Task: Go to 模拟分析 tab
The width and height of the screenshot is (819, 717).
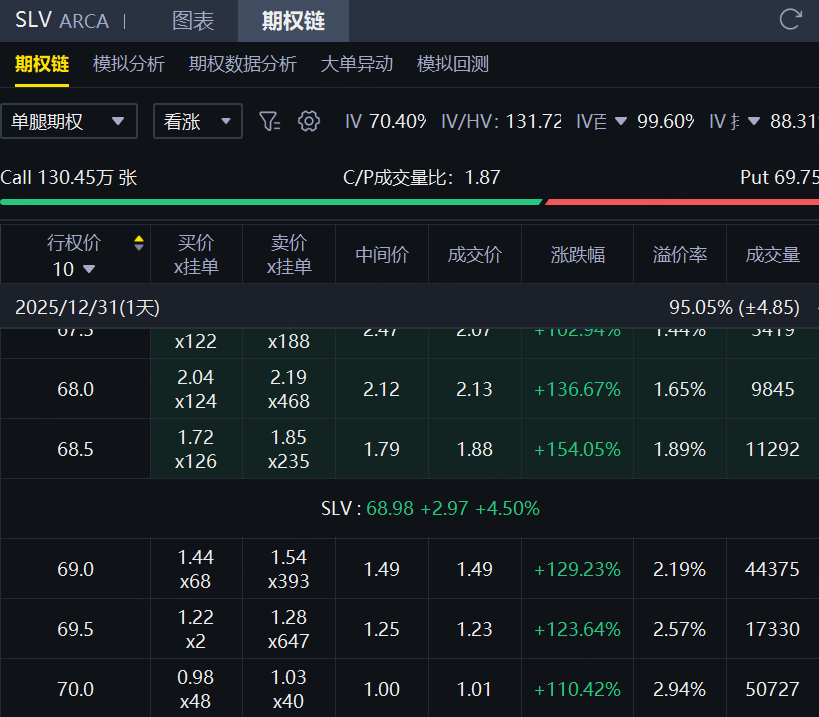Action: coord(128,64)
